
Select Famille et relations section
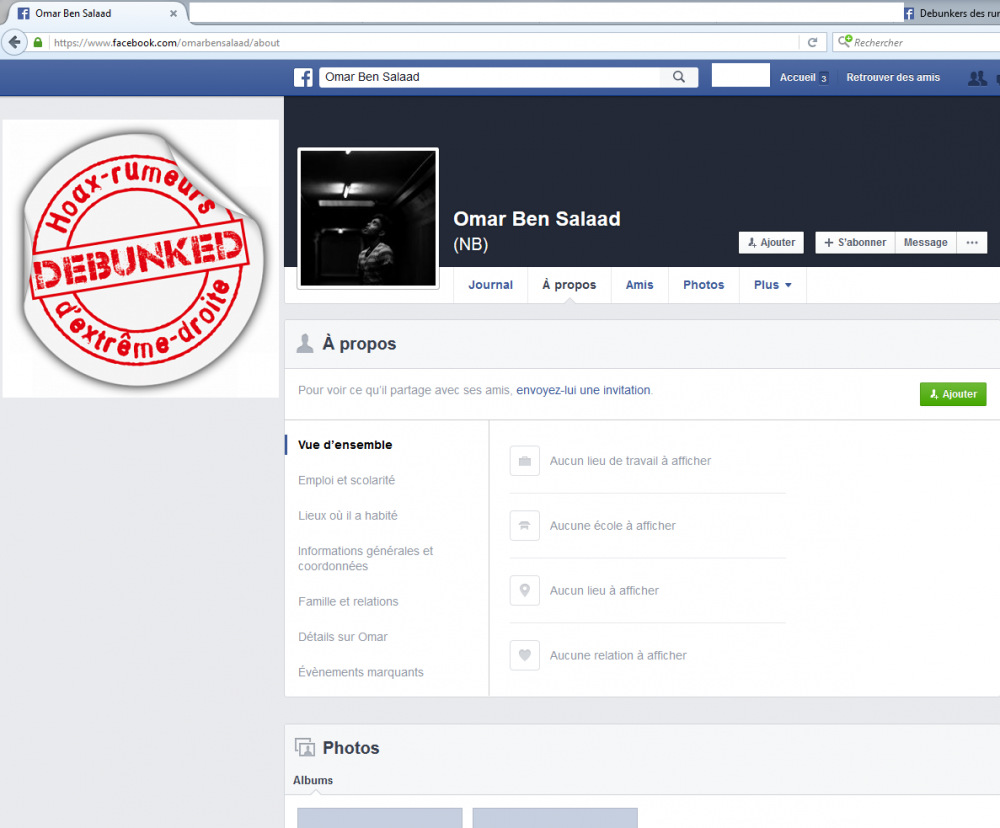(348, 602)
